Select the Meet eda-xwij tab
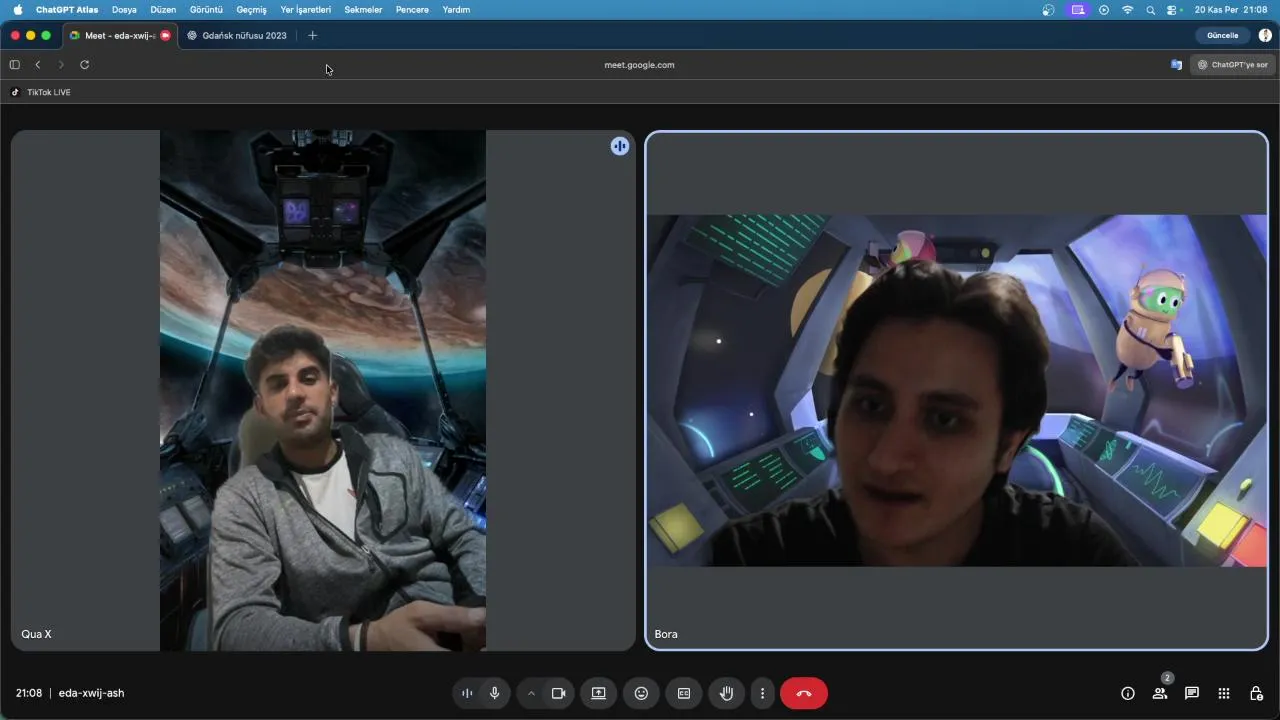Viewport: 1280px width, 720px height. point(119,35)
